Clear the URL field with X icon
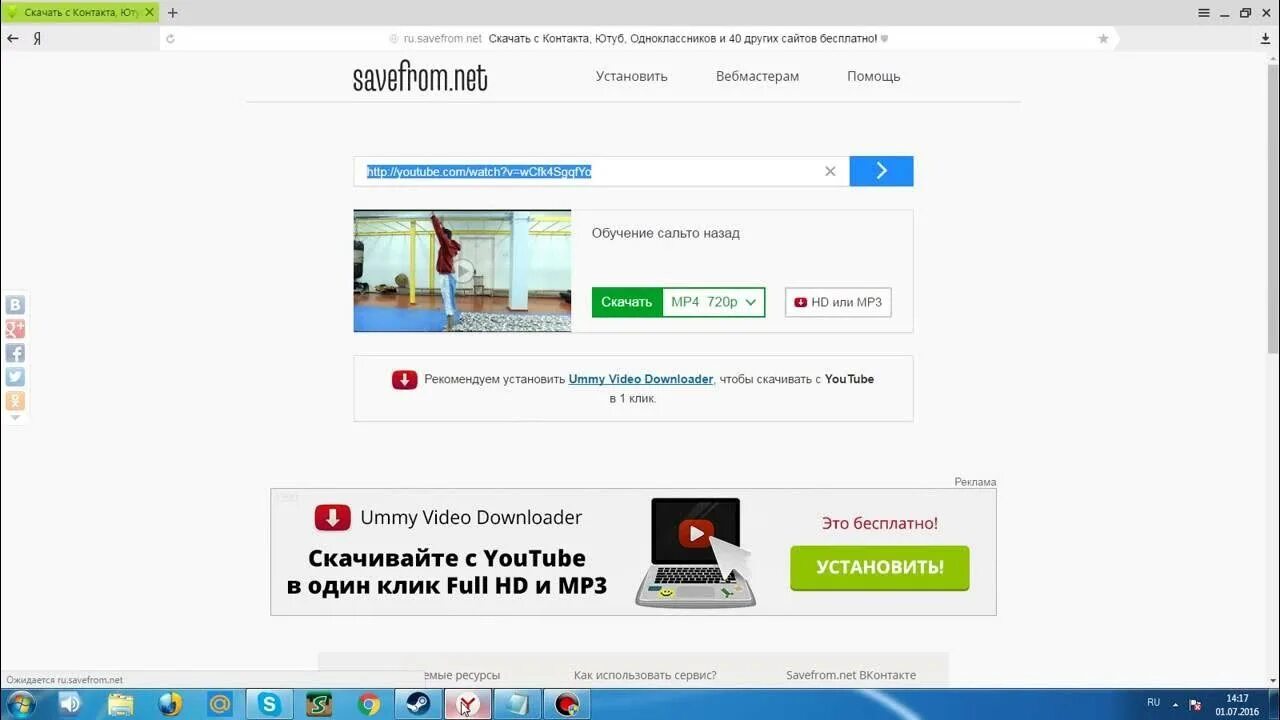 (x=830, y=171)
